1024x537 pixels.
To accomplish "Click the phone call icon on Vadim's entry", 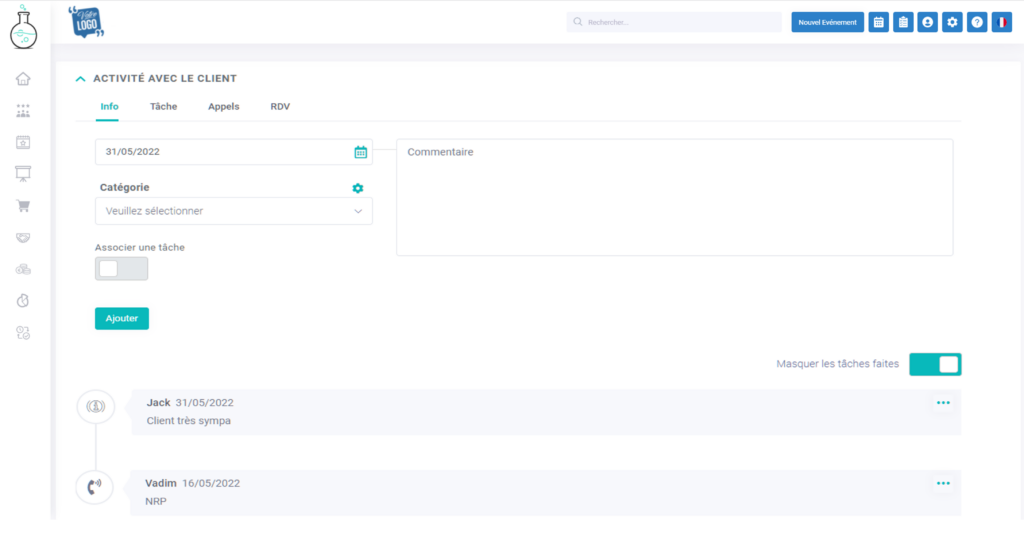I will [95, 487].
